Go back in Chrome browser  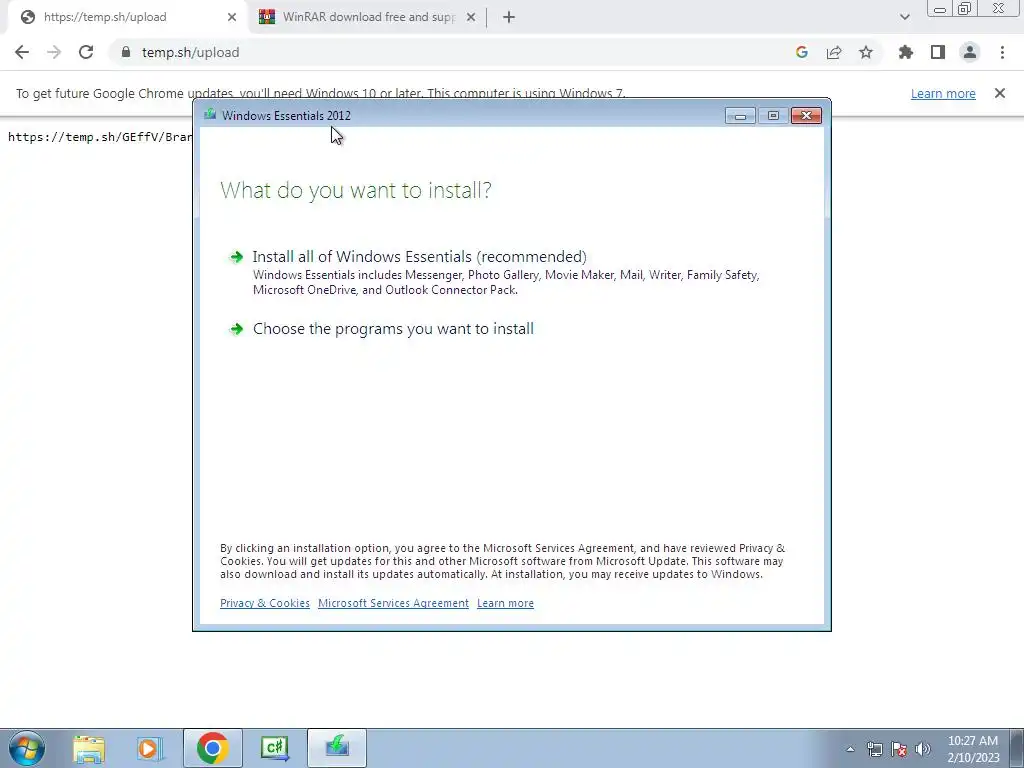(22, 52)
